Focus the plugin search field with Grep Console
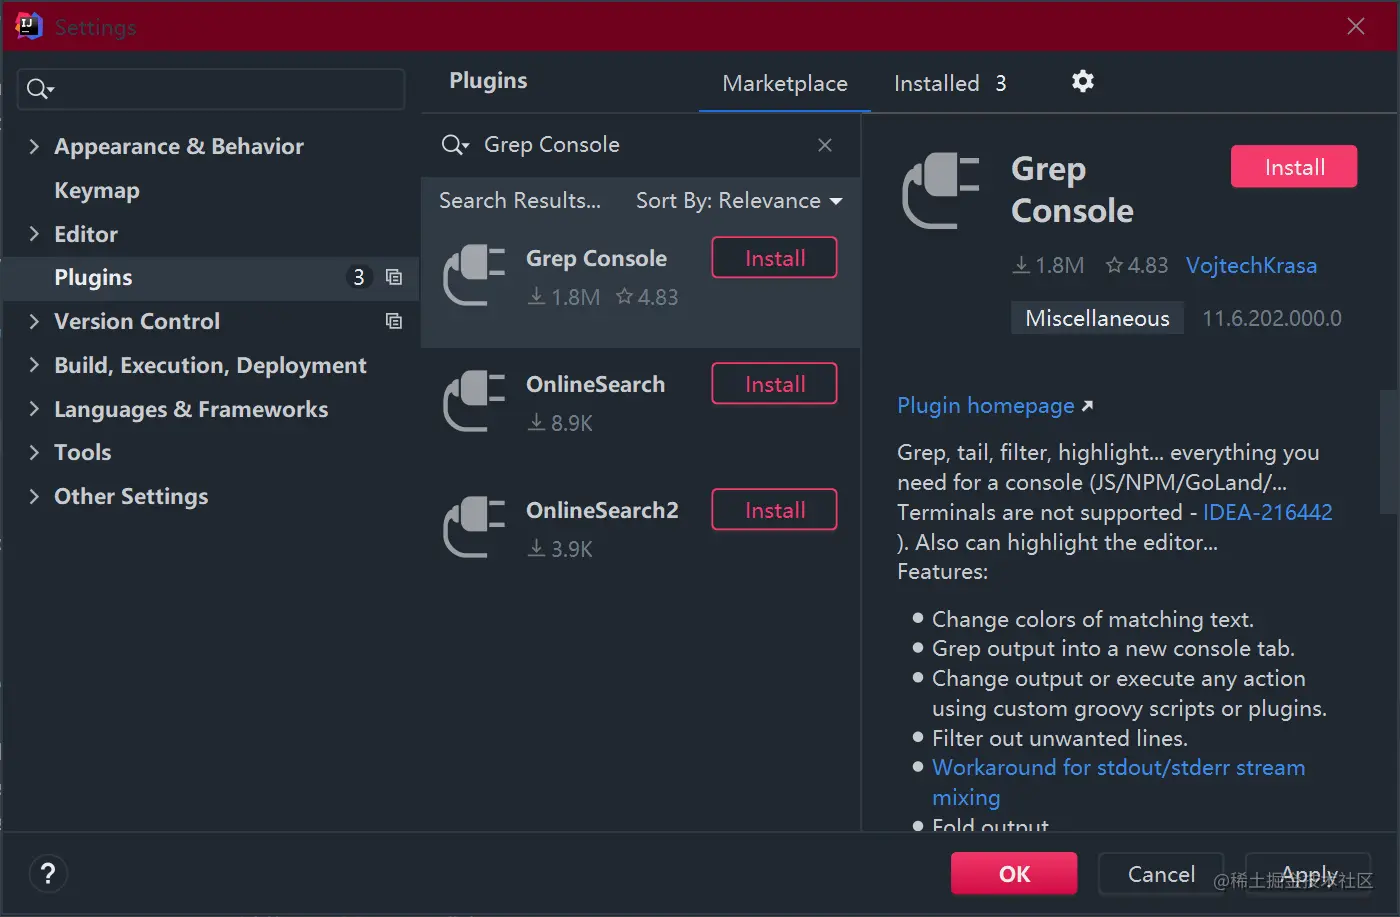This screenshot has height=917, width=1400. click(x=641, y=145)
